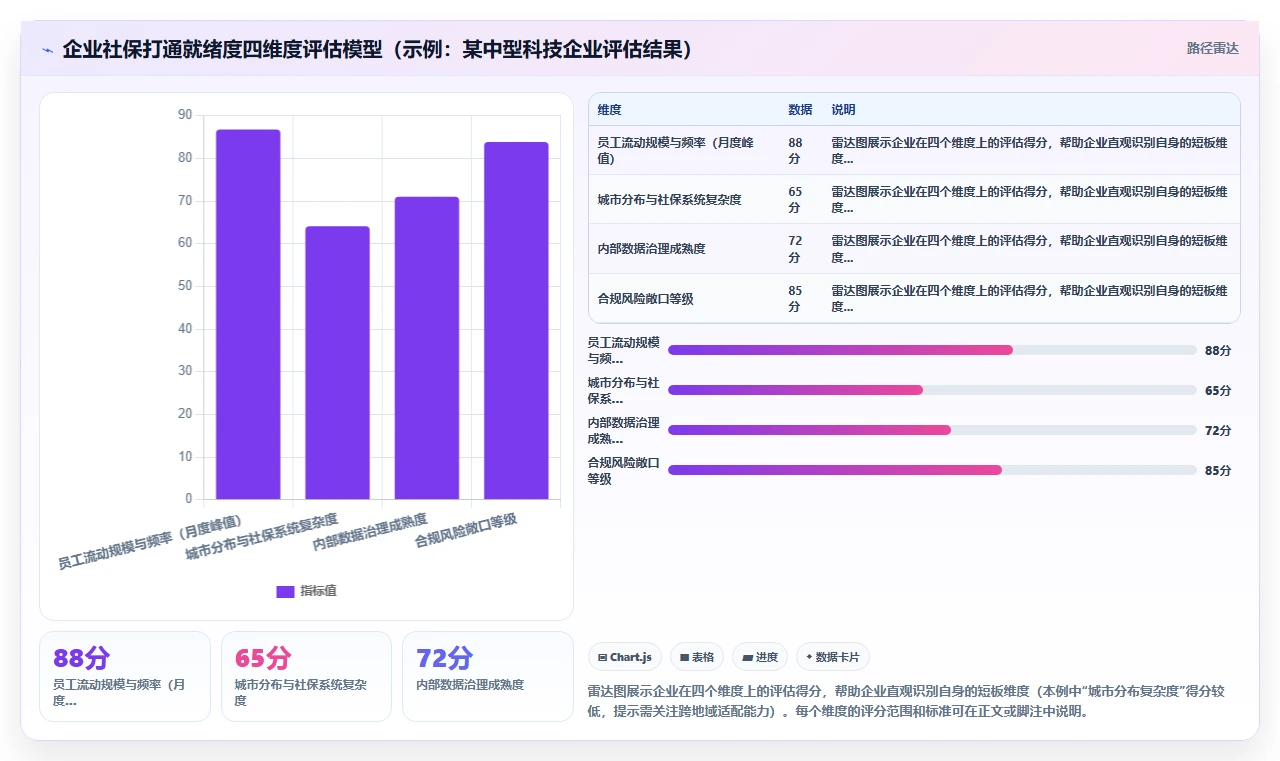Toggle the 指标值 legend color swatch
Screen dimensions: 1280x761
pyautogui.click(x=285, y=591)
